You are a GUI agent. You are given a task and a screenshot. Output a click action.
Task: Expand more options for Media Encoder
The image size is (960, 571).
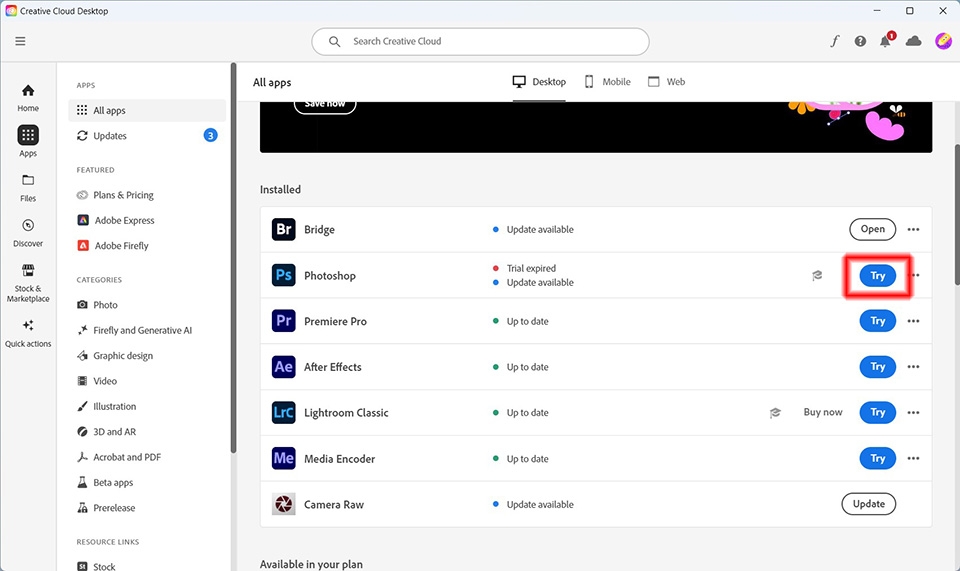[x=913, y=458]
